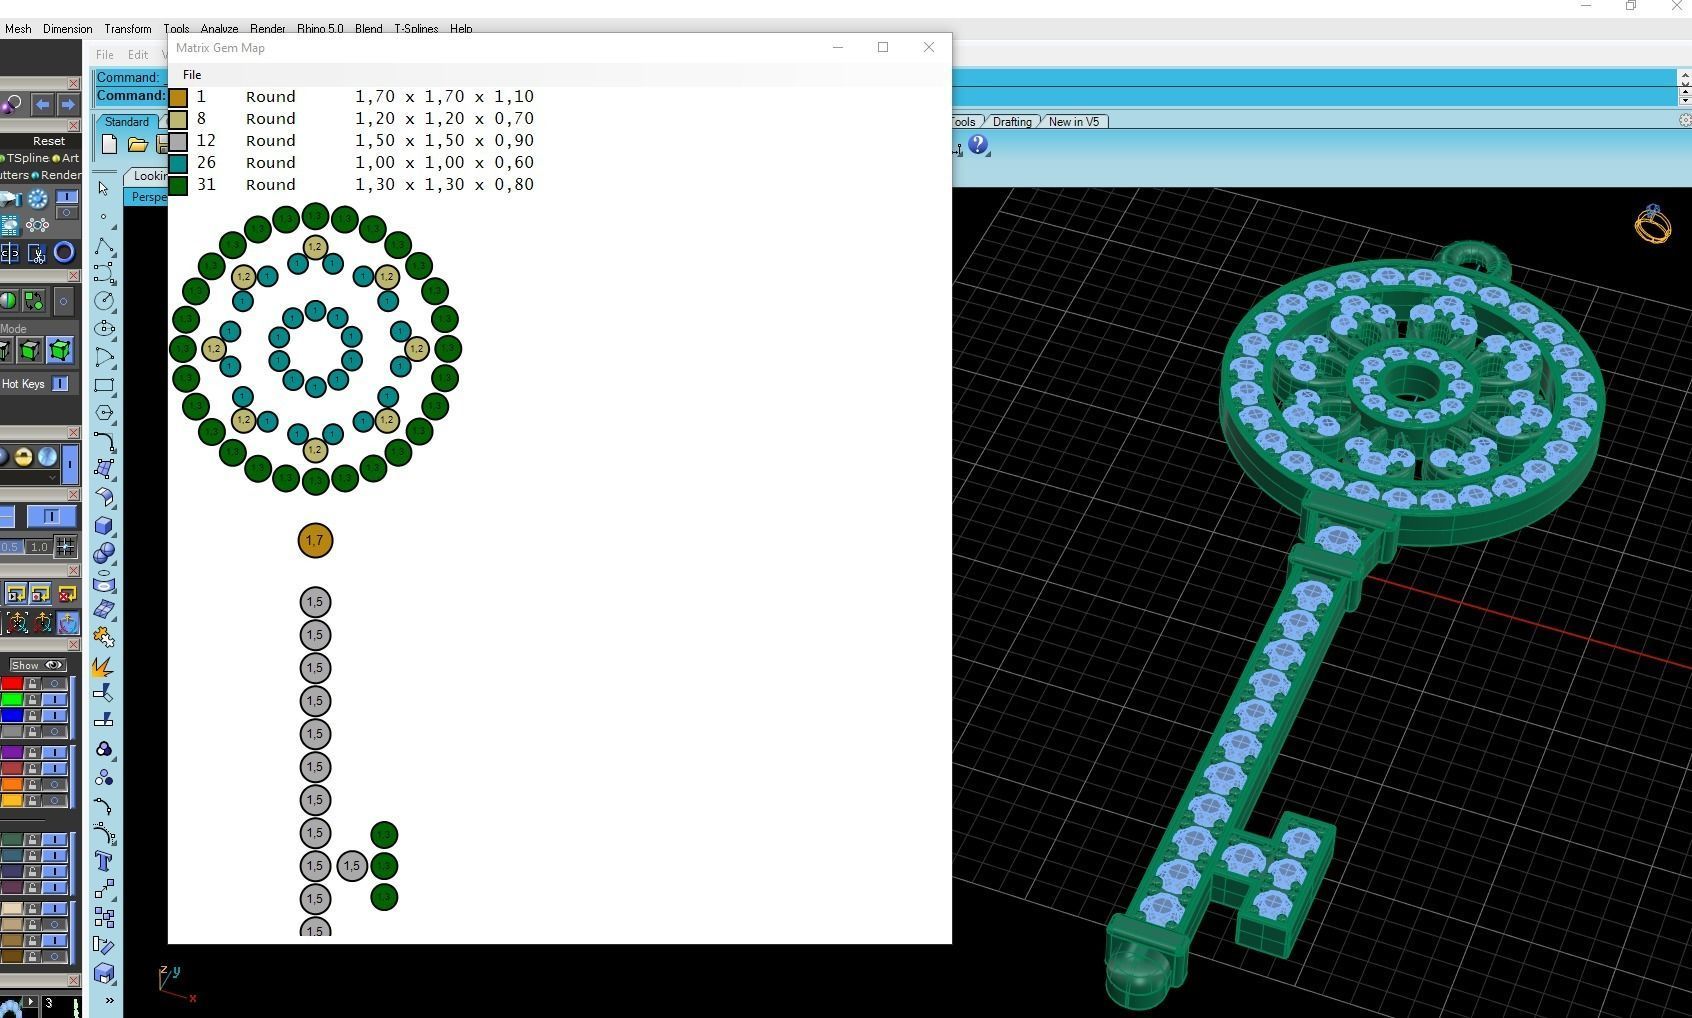Screen dimensions: 1692x1018
Task: Toggle orange layer on/off switch
Action: [54, 785]
